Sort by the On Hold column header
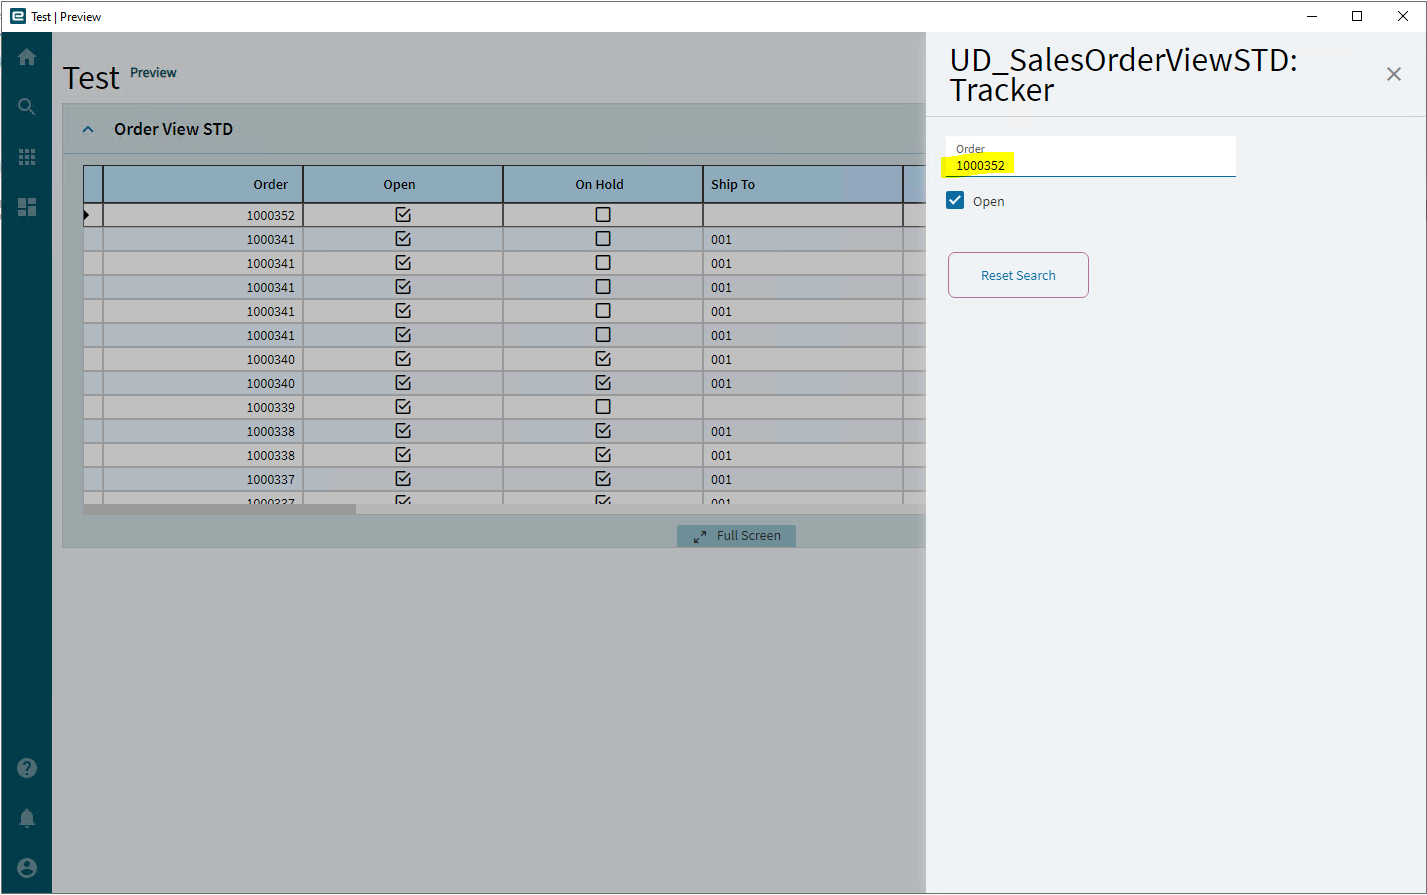This screenshot has height=895, width=1427. click(x=603, y=184)
